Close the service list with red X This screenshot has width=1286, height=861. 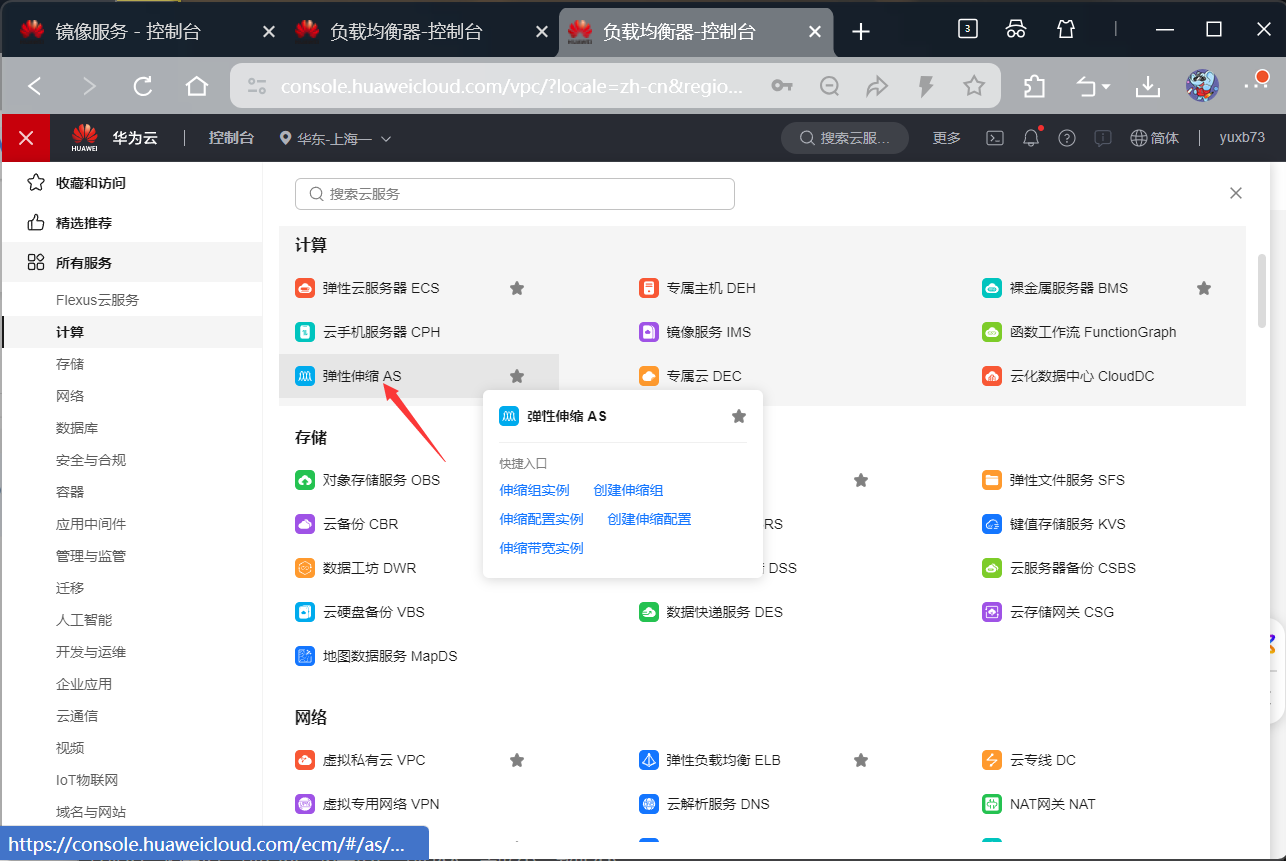point(26,138)
